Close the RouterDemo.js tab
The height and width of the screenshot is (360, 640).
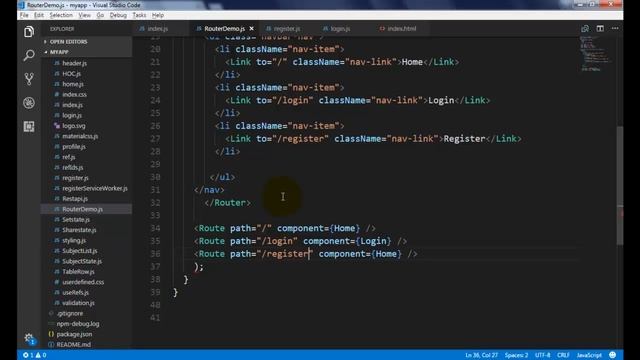pos(251,29)
